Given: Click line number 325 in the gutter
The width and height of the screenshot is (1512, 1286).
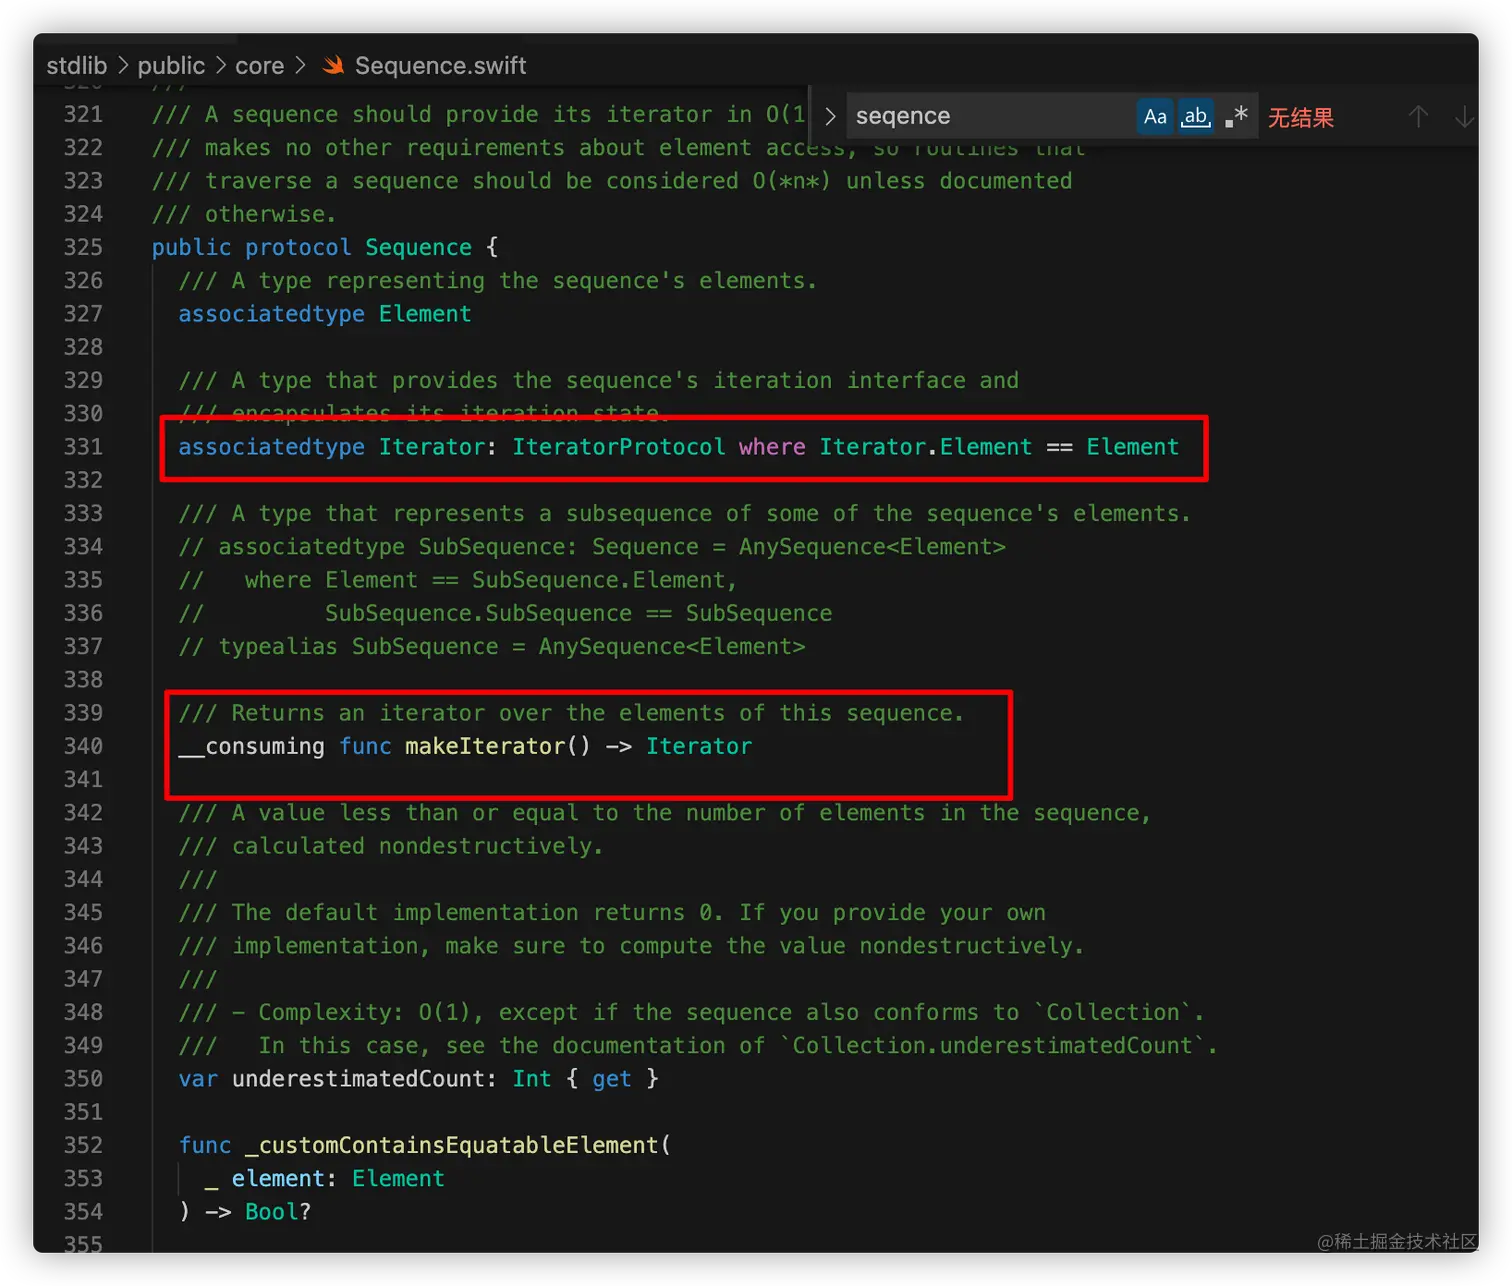Looking at the screenshot, I should 83,247.
